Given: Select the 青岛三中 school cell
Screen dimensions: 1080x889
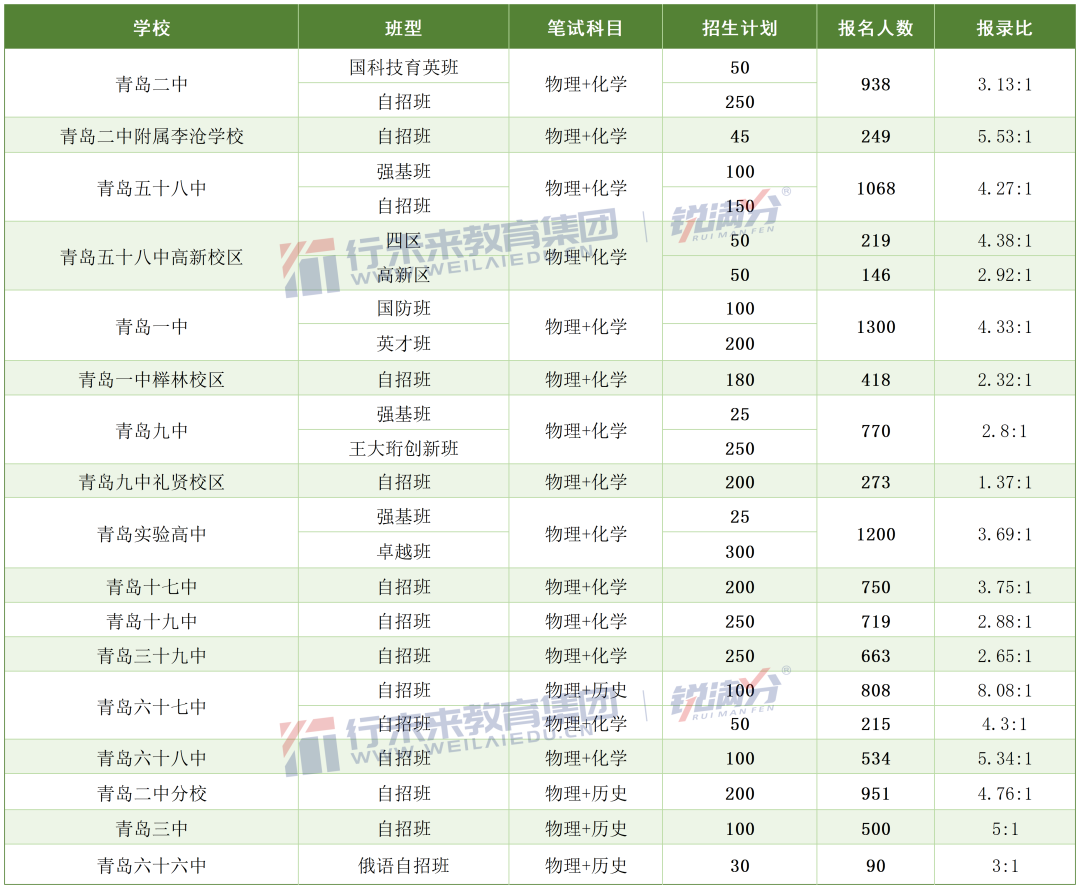Looking at the screenshot, I should [152, 828].
